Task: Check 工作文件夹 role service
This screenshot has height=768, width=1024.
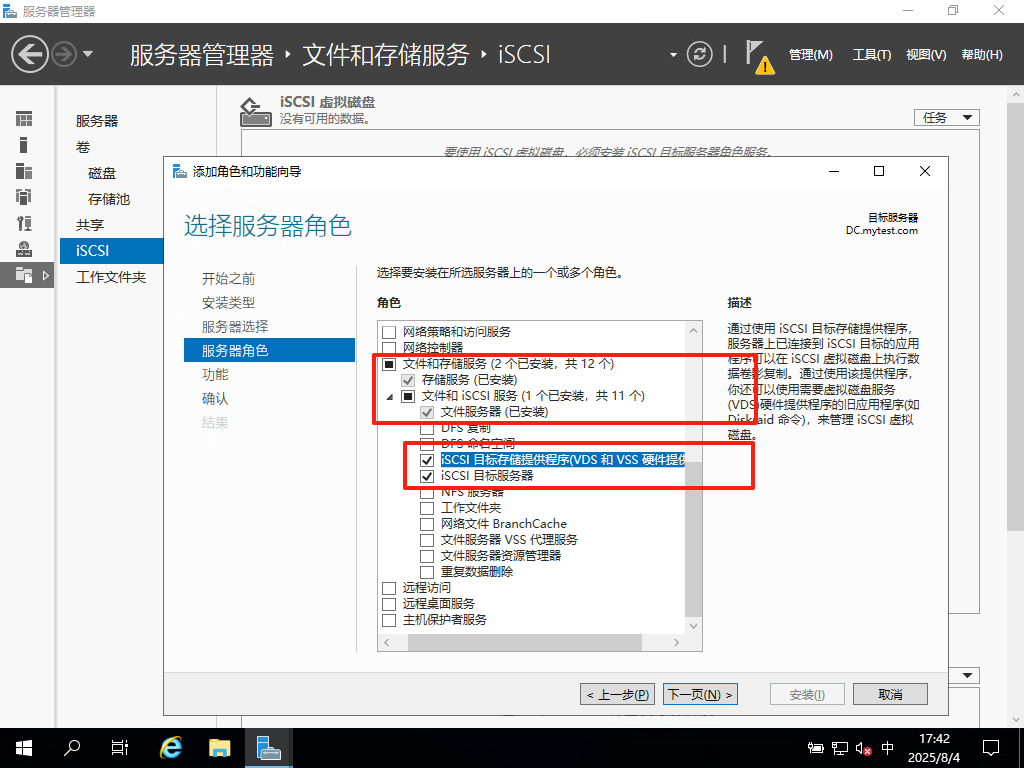Action: coord(427,508)
